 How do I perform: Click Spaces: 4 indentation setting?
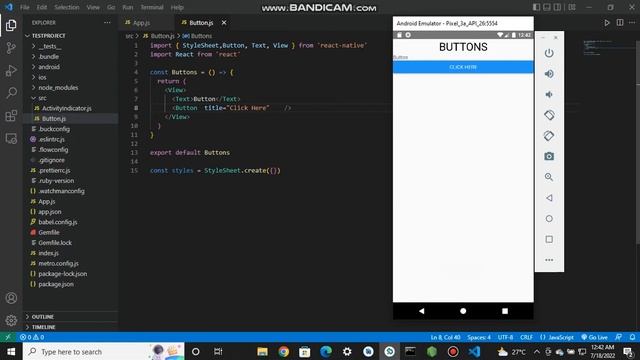(479, 337)
